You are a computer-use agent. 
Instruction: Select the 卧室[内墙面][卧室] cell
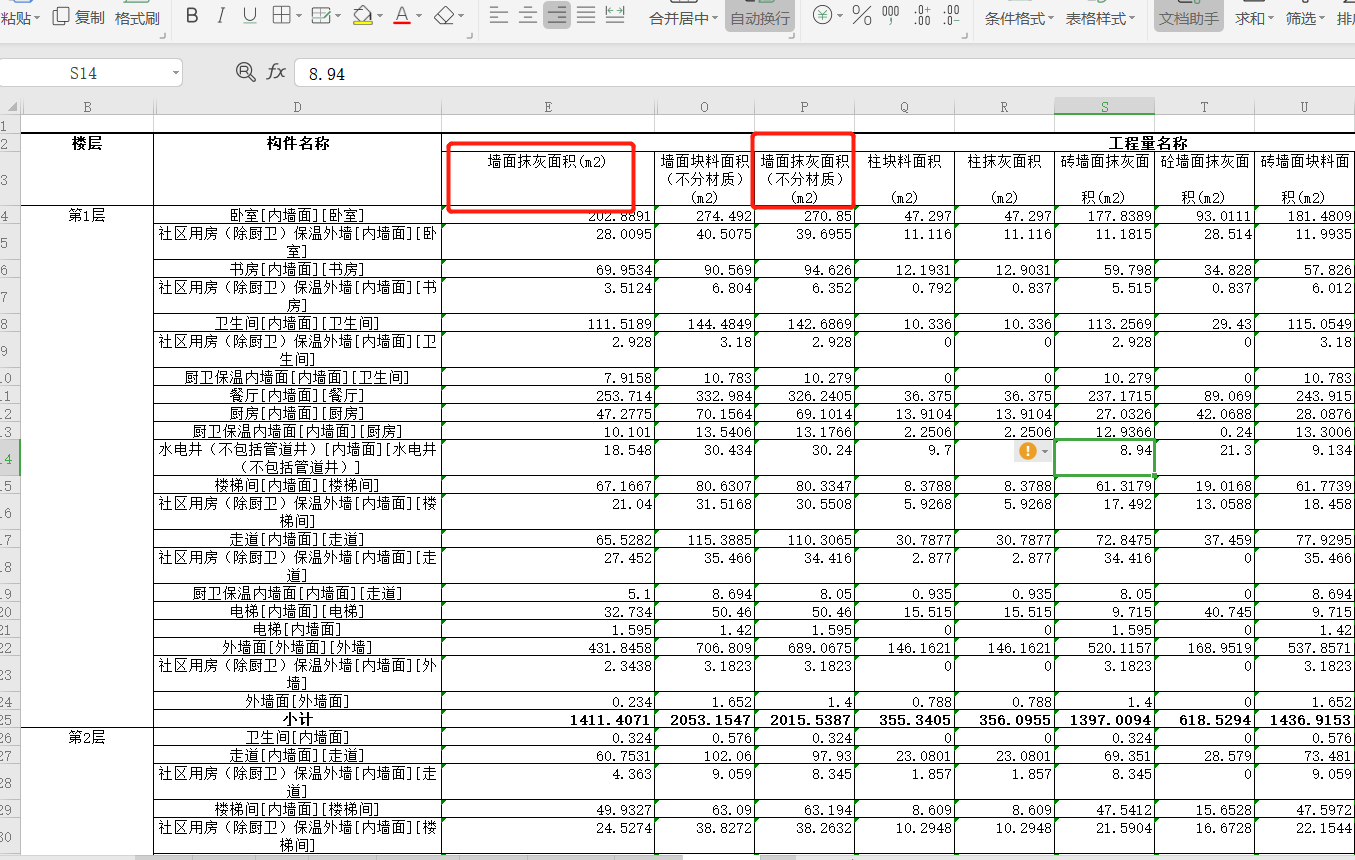click(x=297, y=215)
